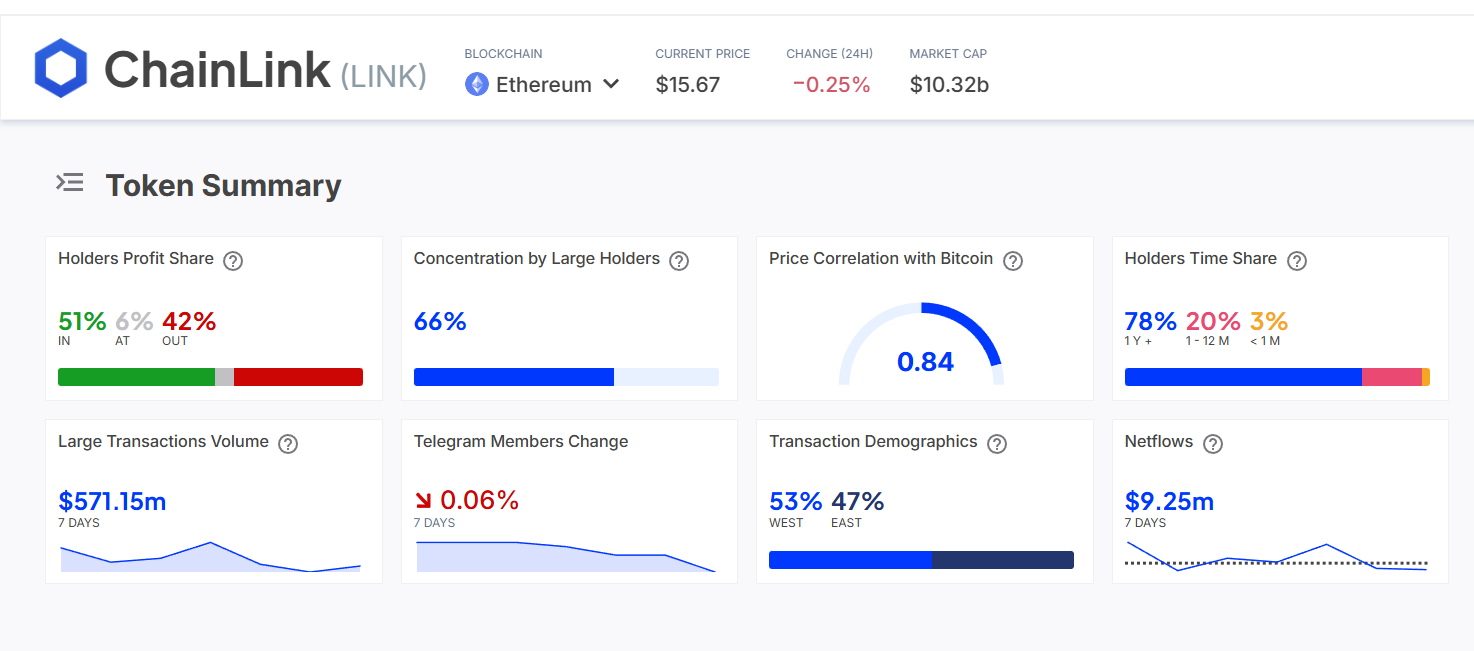
Task: Open help for Transaction Demographics
Action: pos(997,444)
